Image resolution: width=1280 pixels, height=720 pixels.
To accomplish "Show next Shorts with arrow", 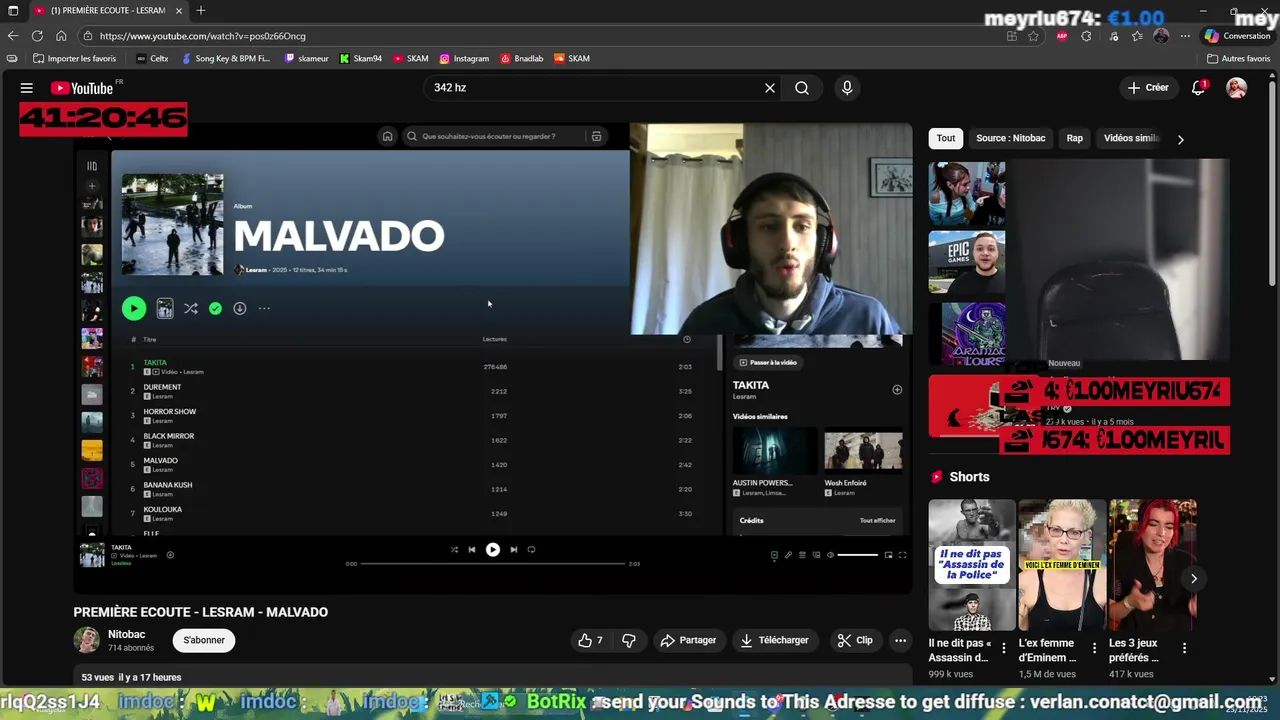I will point(1193,578).
